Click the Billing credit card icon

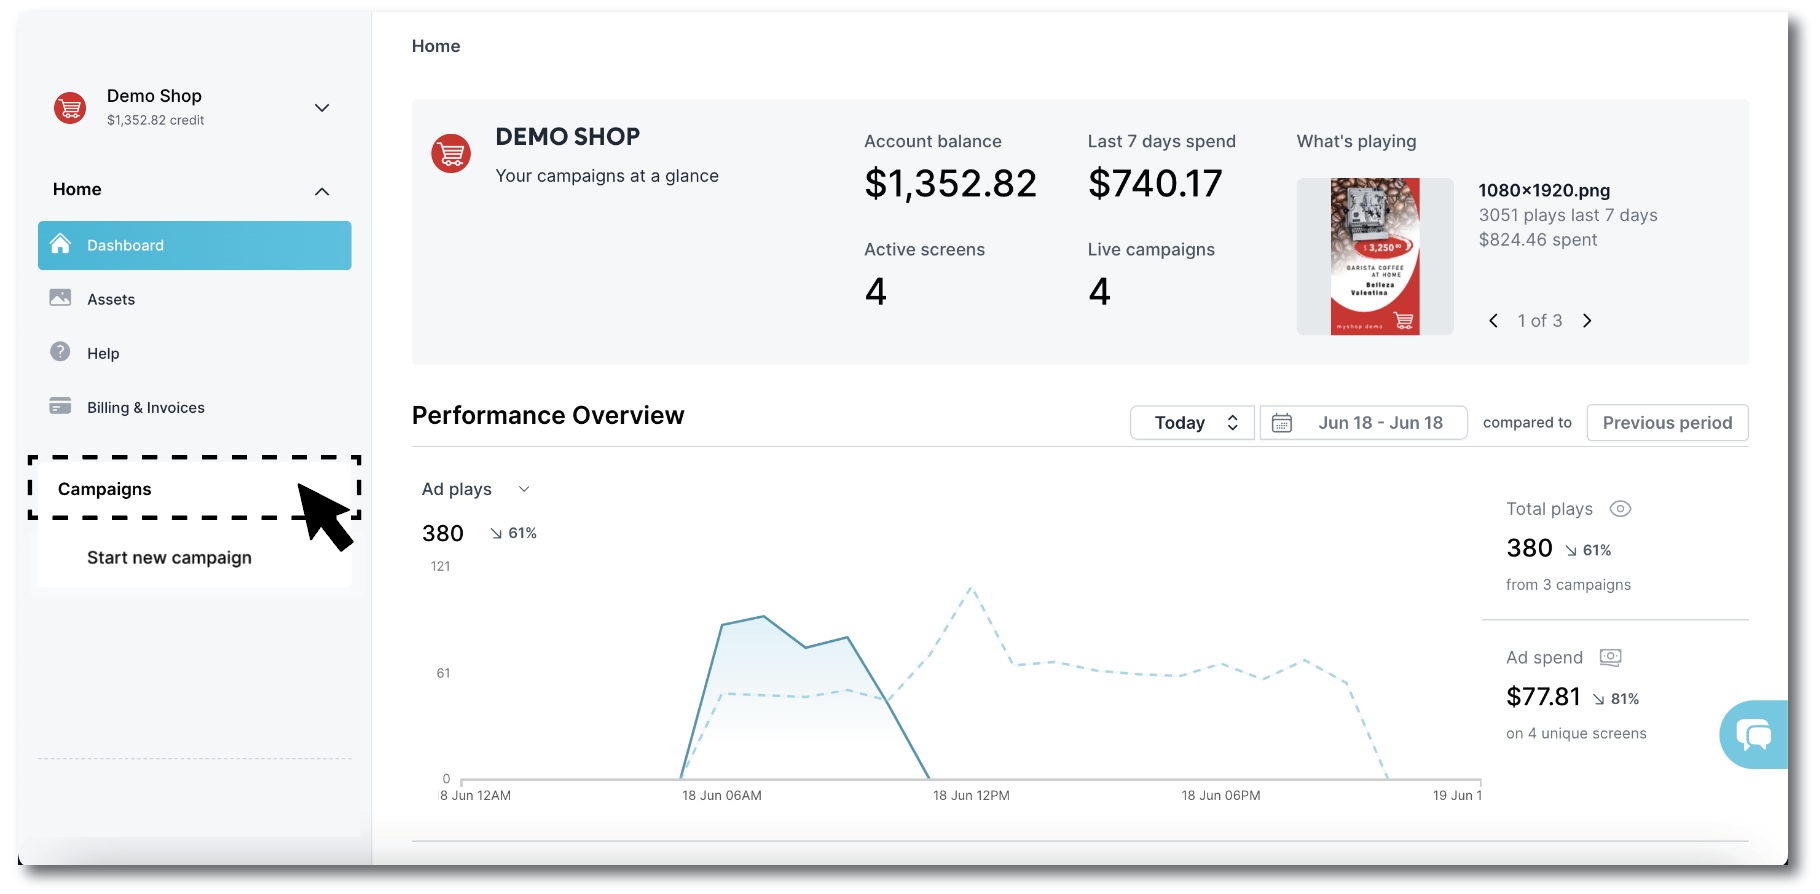tap(60, 405)
